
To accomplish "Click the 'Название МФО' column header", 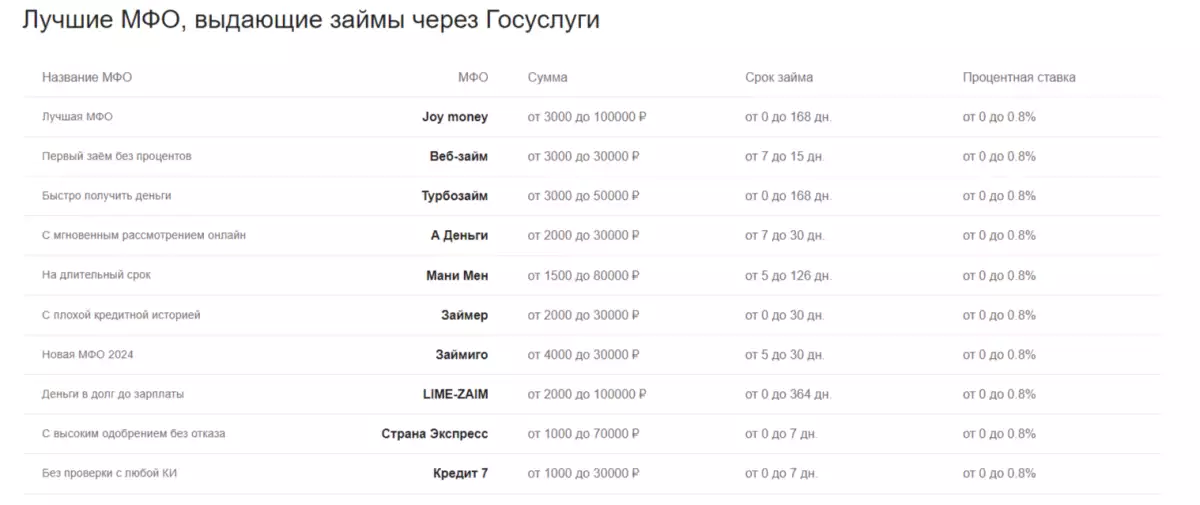I will (x=87, y=77).
